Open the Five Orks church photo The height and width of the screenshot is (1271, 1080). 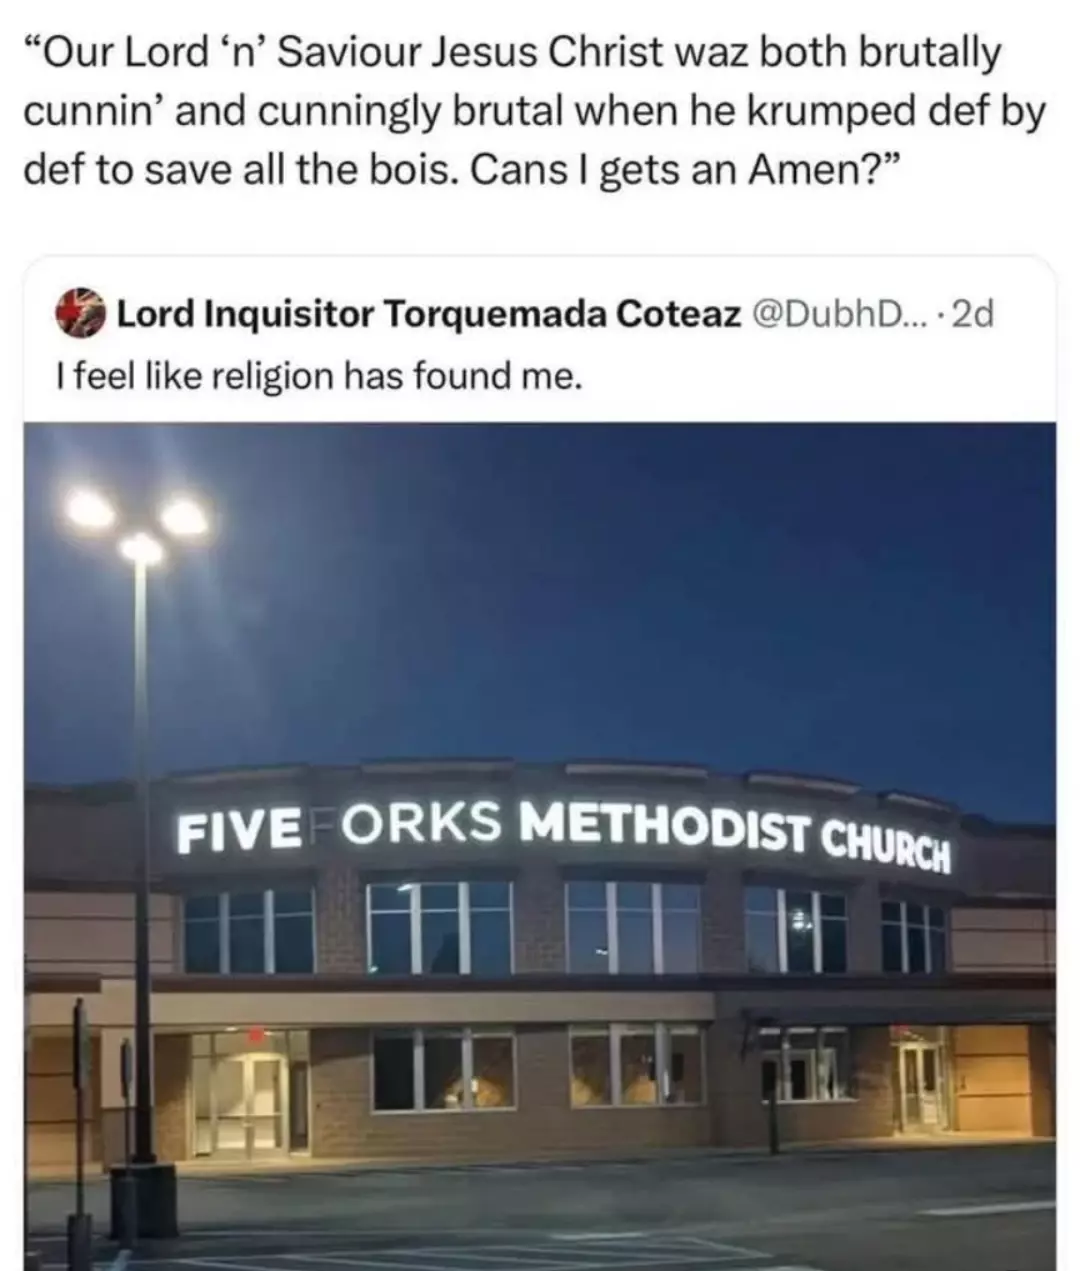click(x=540, y=846)
